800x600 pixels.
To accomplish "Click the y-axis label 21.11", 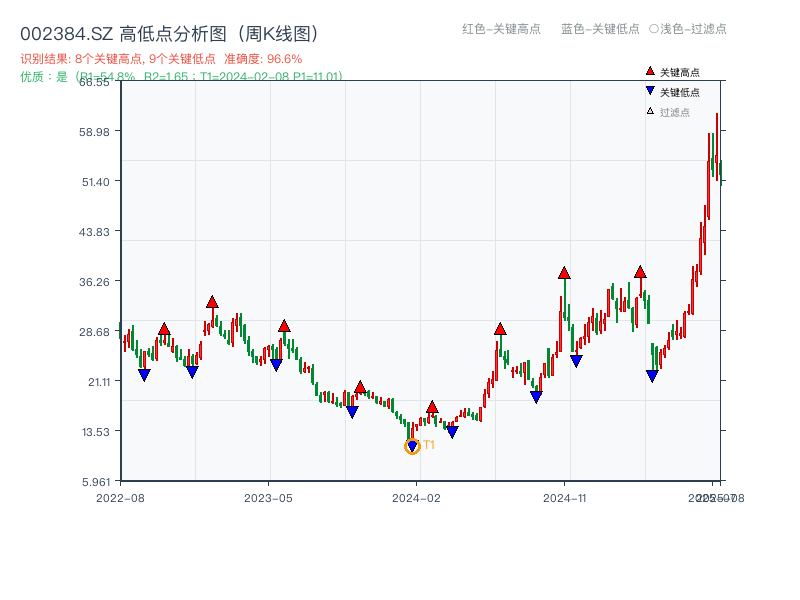I will (99, 382).
